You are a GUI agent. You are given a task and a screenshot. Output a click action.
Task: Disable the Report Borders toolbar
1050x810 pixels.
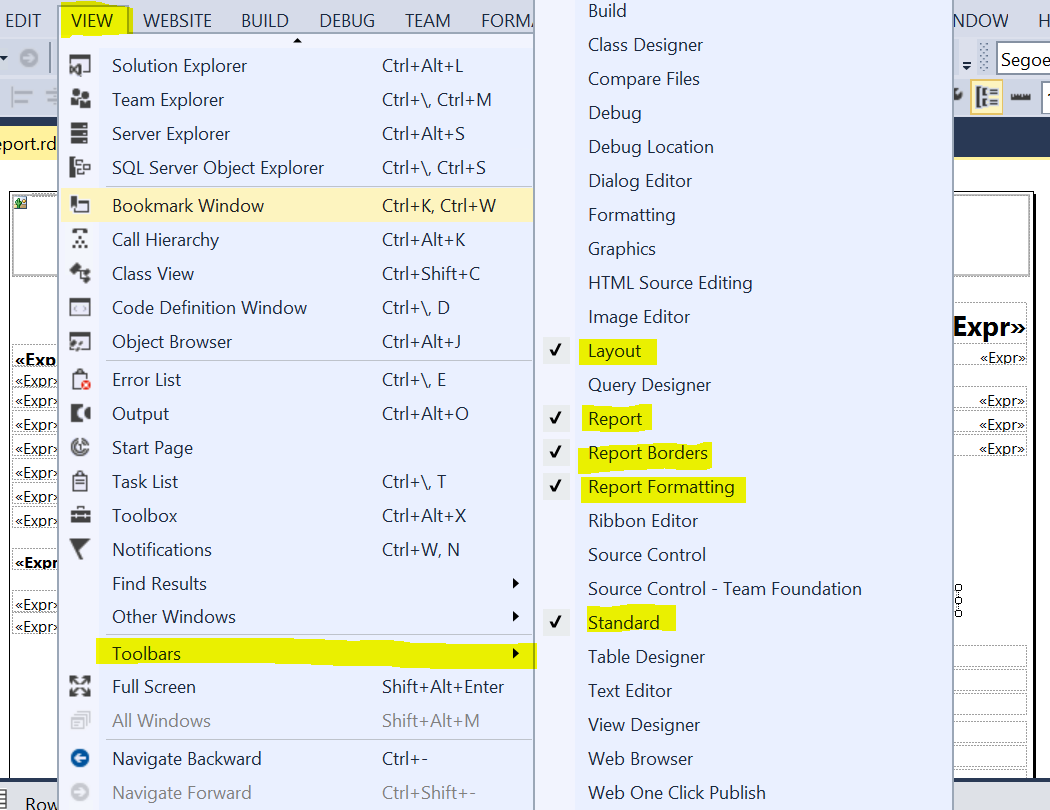(648, 452)
